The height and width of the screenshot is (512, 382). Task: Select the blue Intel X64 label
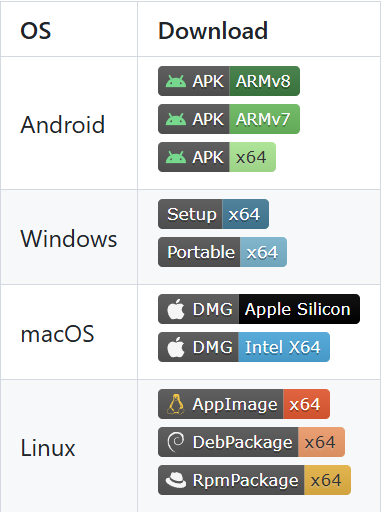[284, 347]
